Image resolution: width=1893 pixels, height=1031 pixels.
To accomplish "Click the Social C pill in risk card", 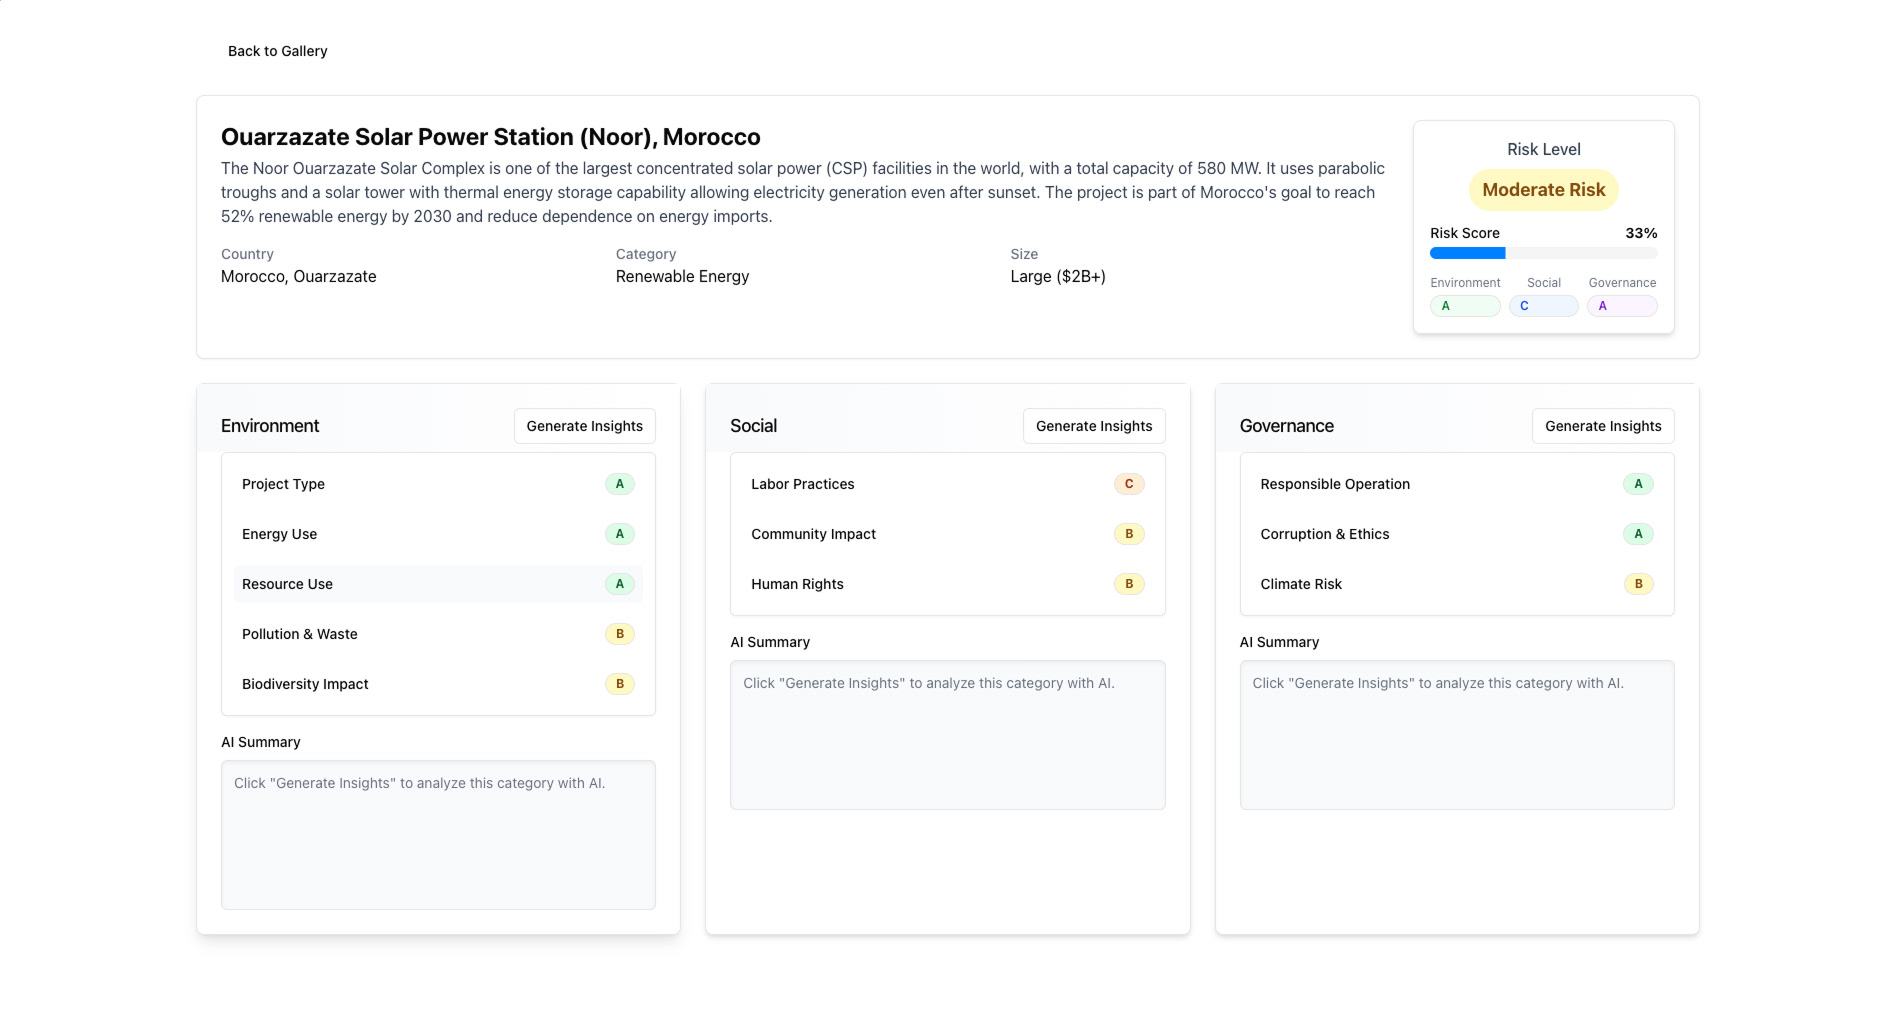I will tap(1543, 306).
